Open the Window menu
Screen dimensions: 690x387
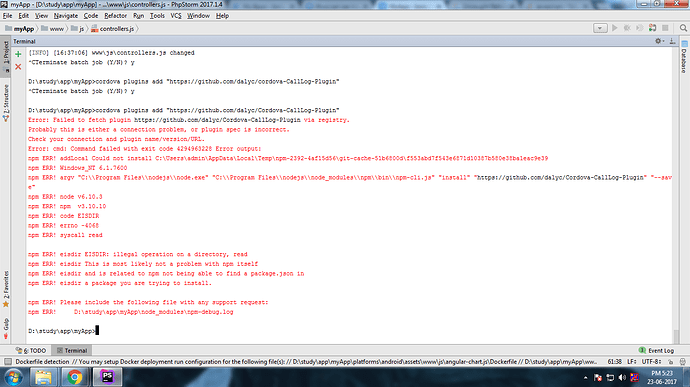198,16
